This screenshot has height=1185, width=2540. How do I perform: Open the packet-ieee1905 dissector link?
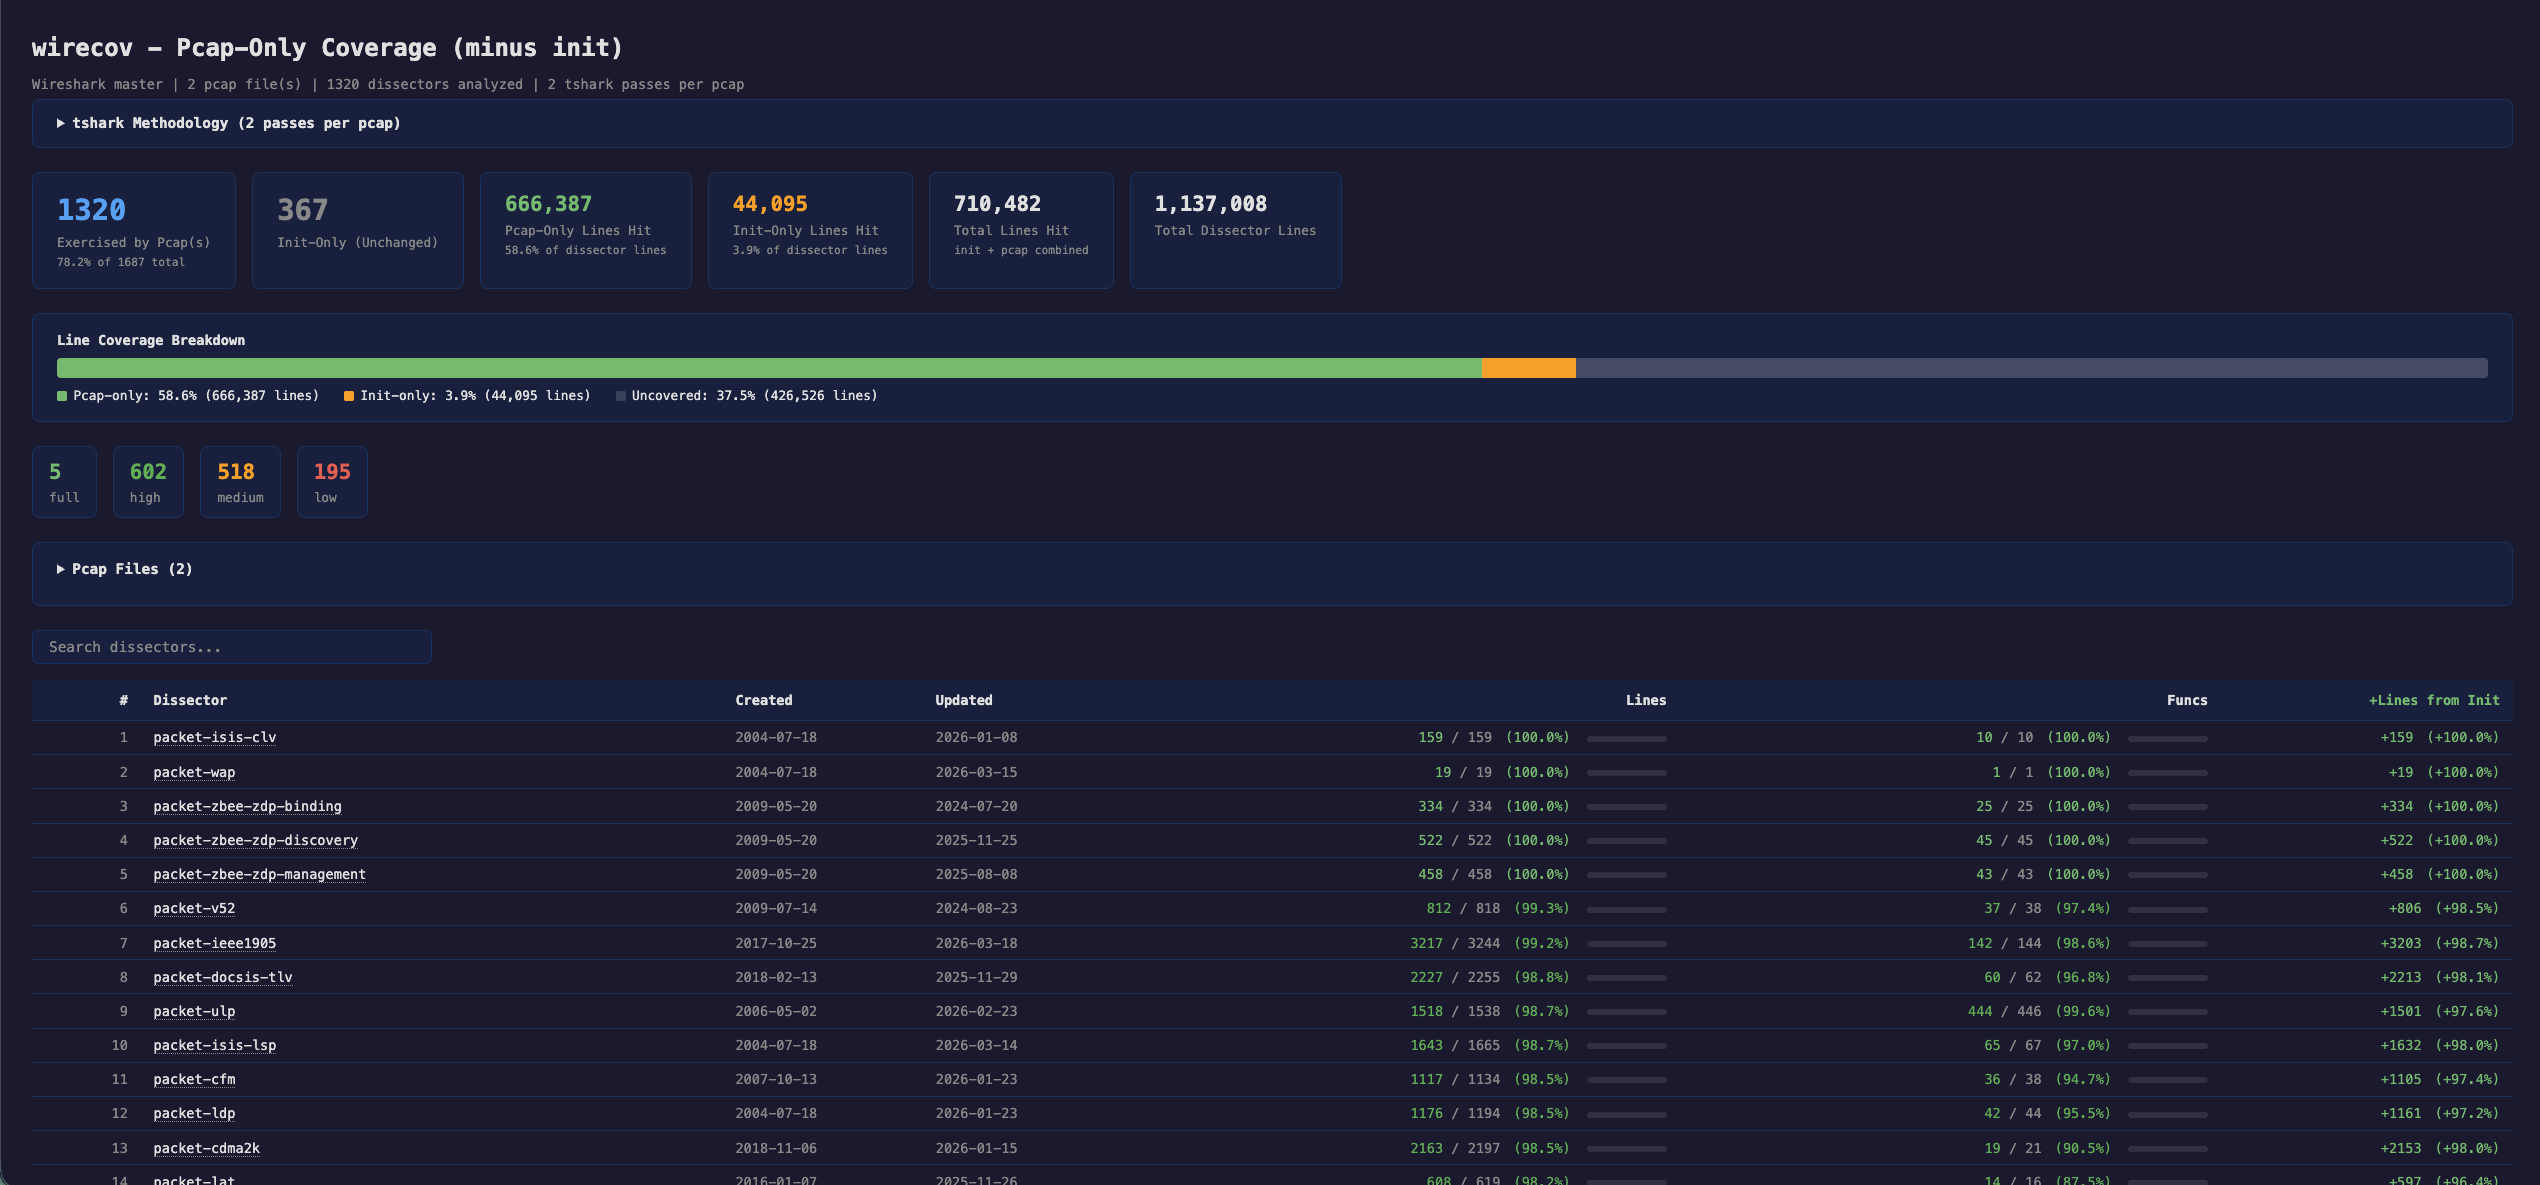[x=215, y=943]
